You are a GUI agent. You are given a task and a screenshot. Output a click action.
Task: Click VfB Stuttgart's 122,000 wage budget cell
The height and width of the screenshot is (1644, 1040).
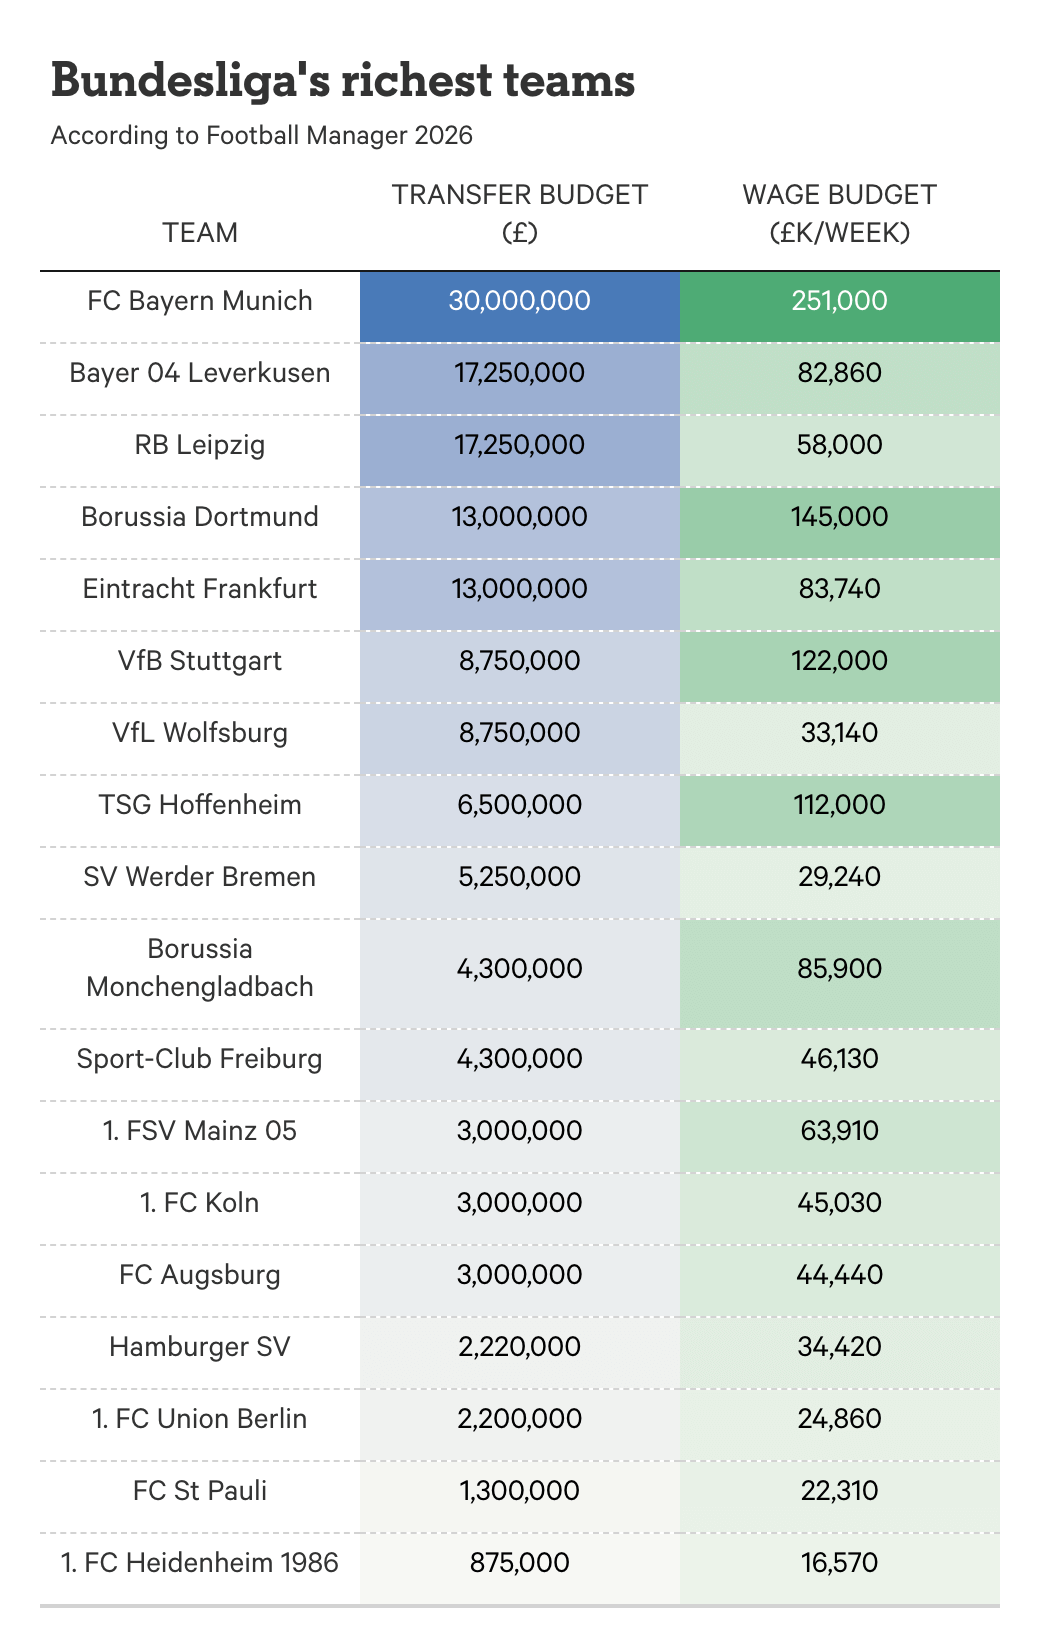click(x=839, y=661)
